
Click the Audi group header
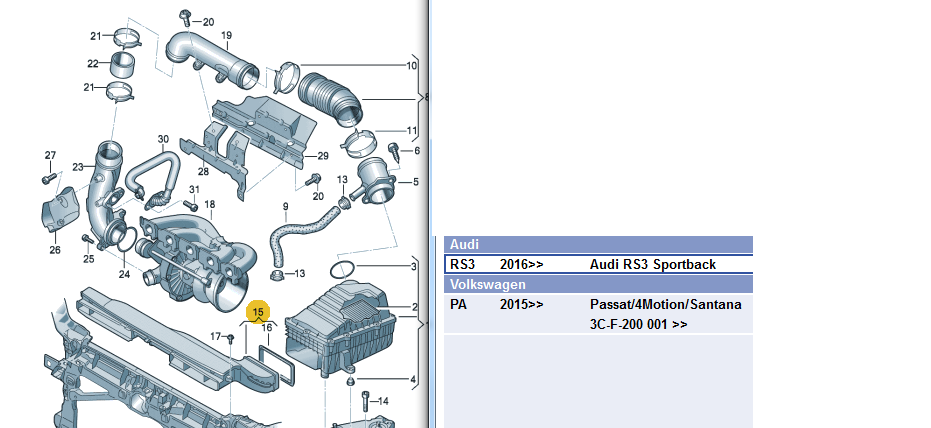pos(597,245)
